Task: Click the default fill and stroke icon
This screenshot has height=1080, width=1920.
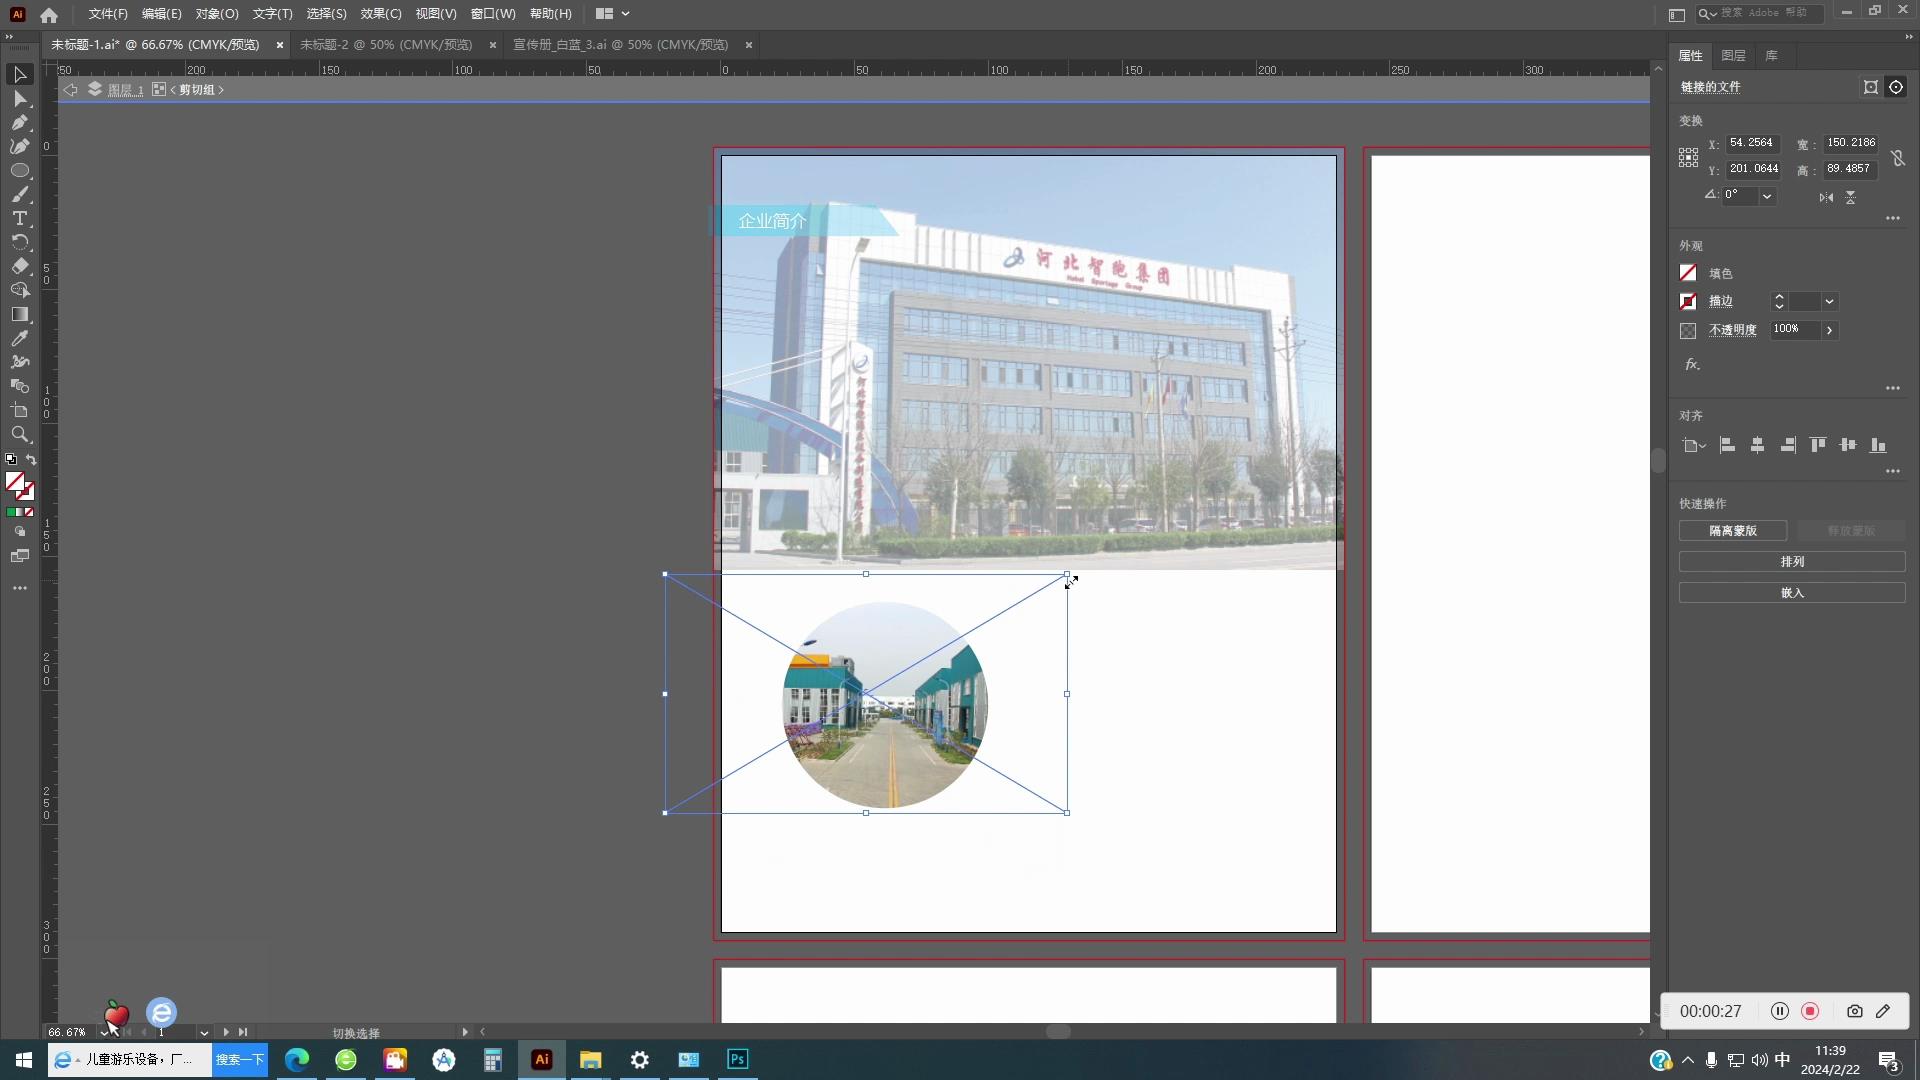Action: (x=11, y=460)
